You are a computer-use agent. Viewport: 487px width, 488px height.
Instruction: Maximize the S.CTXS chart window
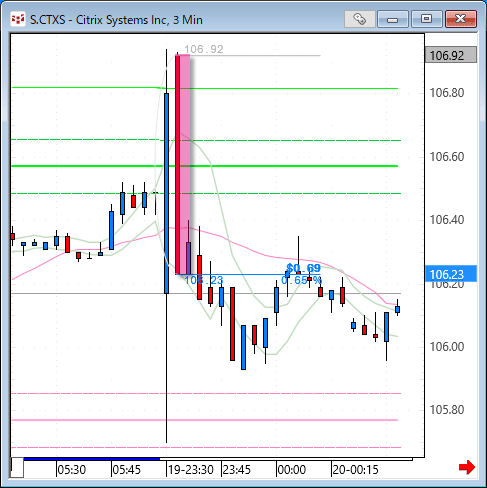tap(426, 19)
